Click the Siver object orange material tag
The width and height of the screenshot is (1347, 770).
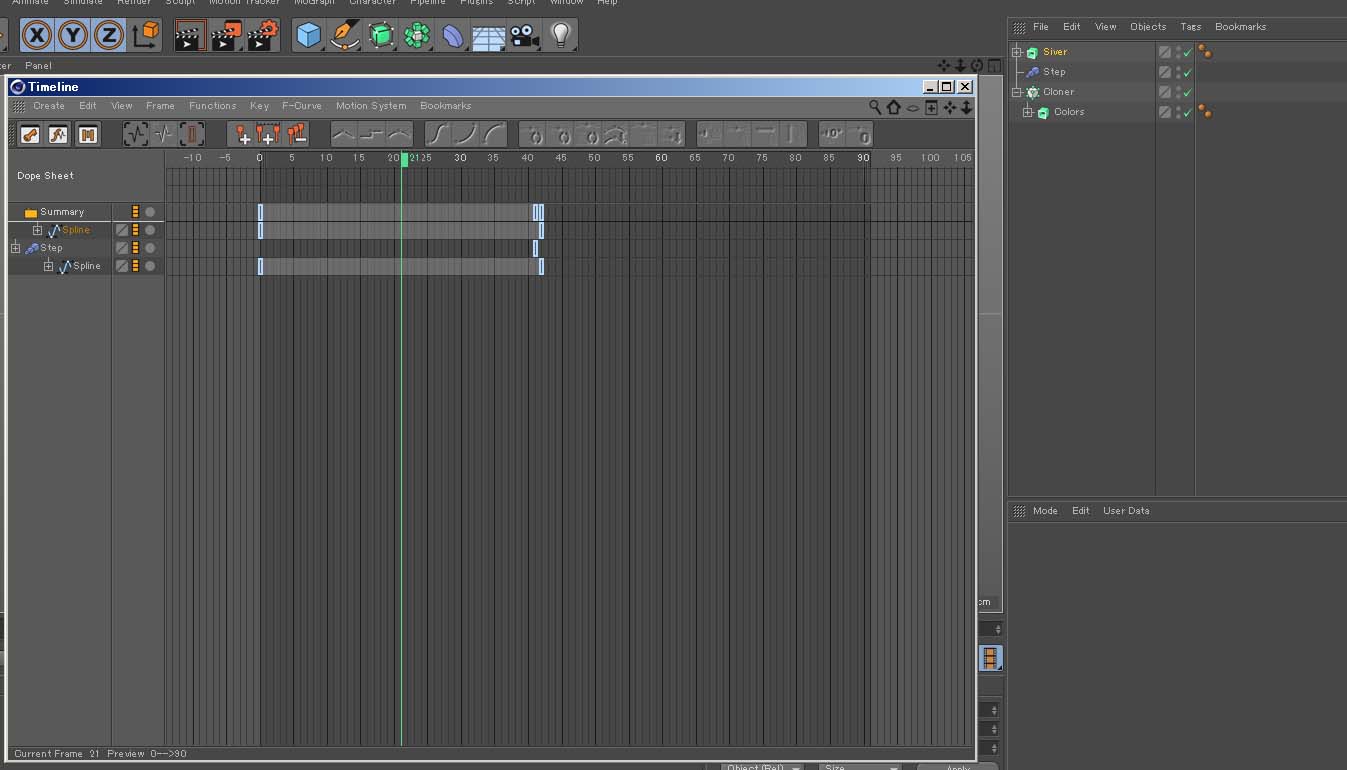pos(1205,52)
